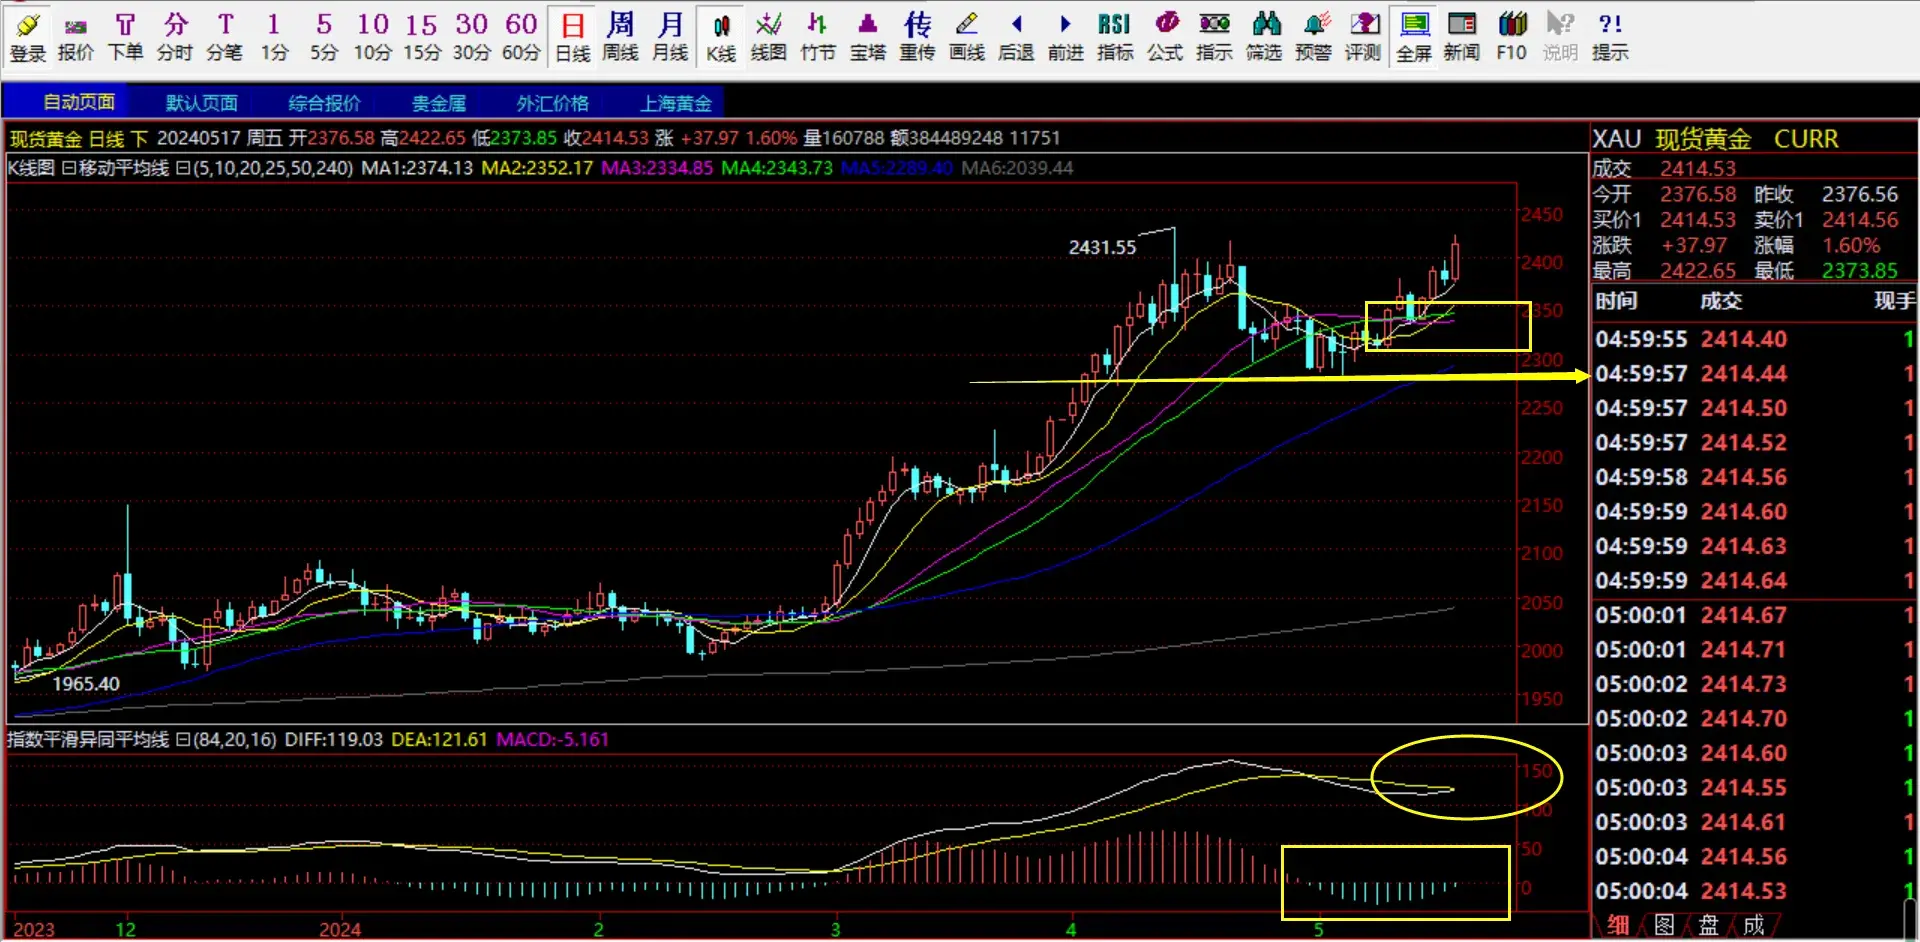Image resolution: width=1920 pixels, height=942 pixels.
Task: Click the 1965.40 low price label
Action: click(x=86, y=684)
